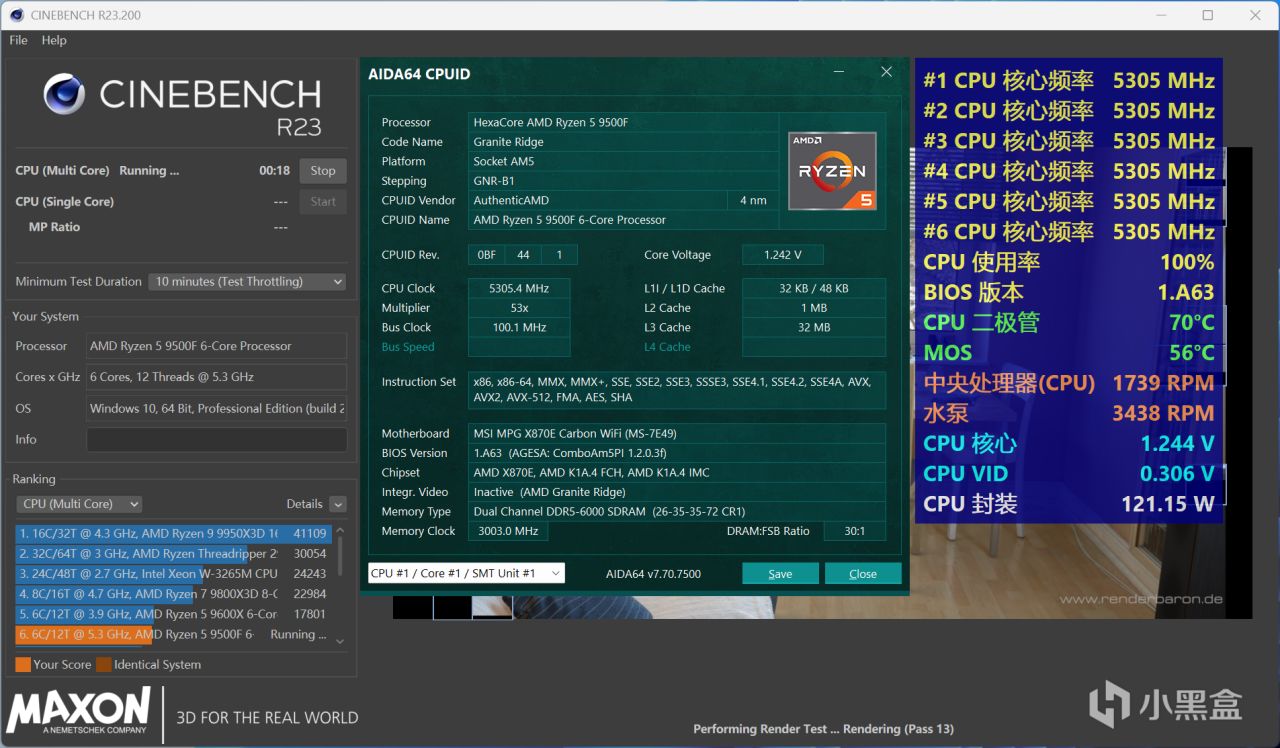Screen dimensions: 1280x748
Task: Select the Ryzen 9 9950X3D ranking row
Action: 173,534
